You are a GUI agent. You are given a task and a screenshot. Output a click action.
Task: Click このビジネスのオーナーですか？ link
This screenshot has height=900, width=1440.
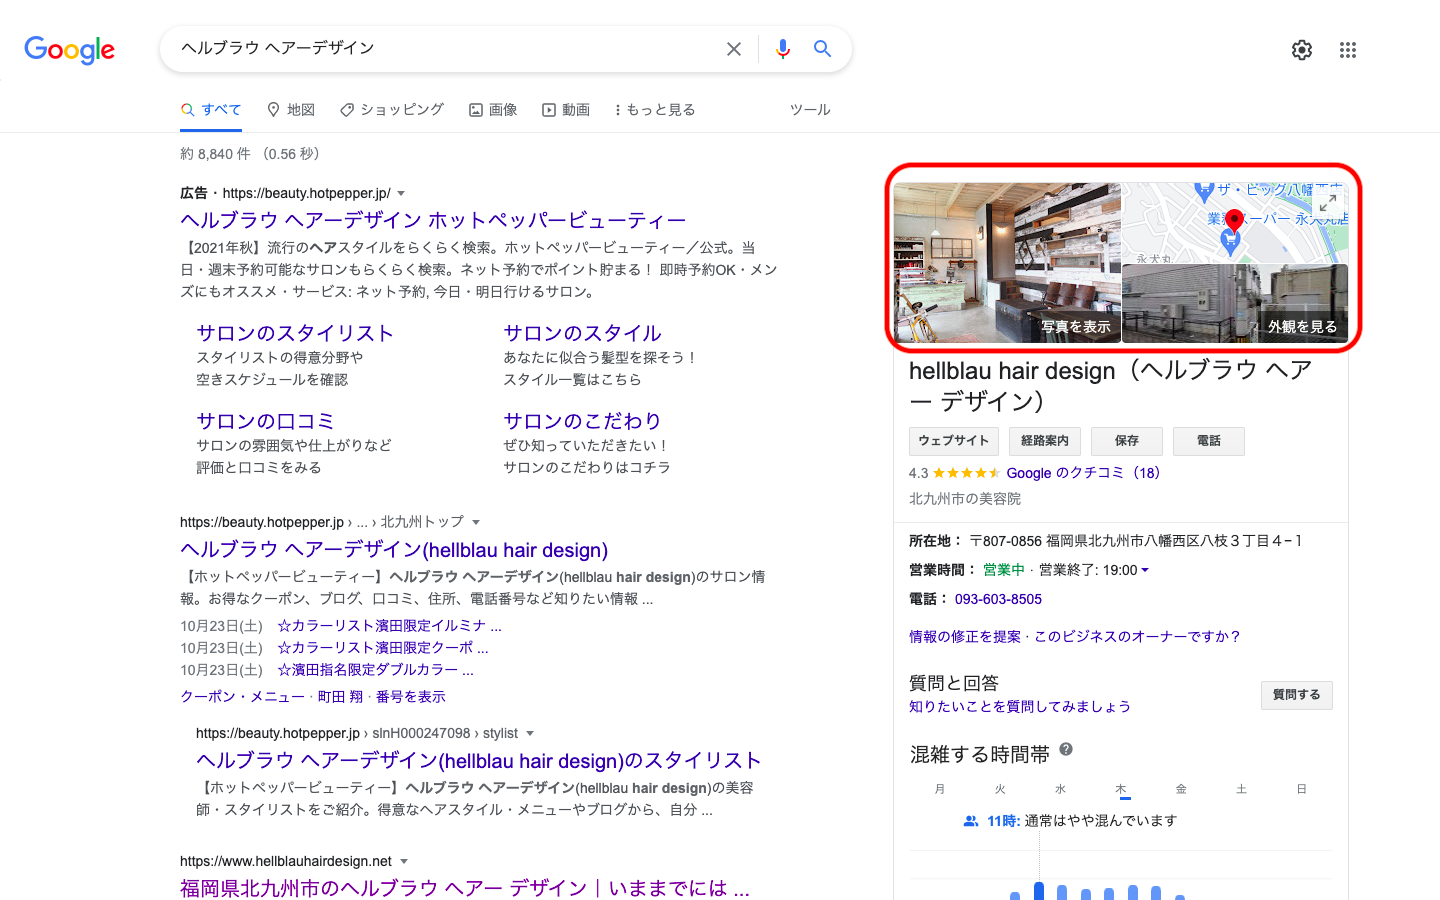point(1138,637)
